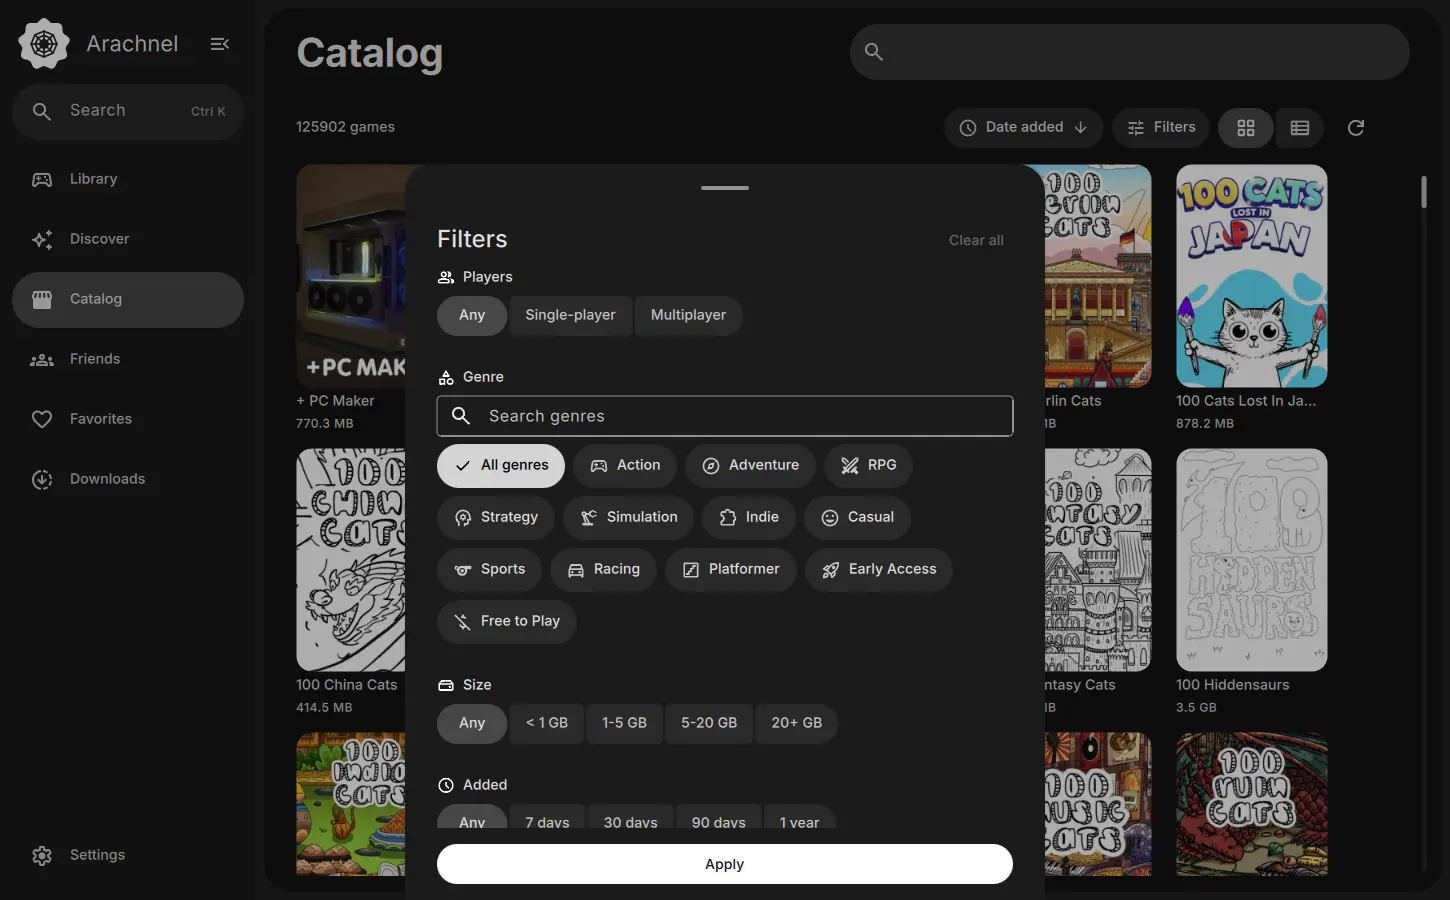
Task: Select the Simulation genre chip
Action: click(x=629, y=517)
